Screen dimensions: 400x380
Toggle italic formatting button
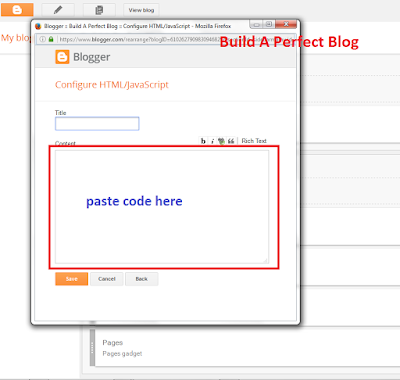click(x=212, y=141)
